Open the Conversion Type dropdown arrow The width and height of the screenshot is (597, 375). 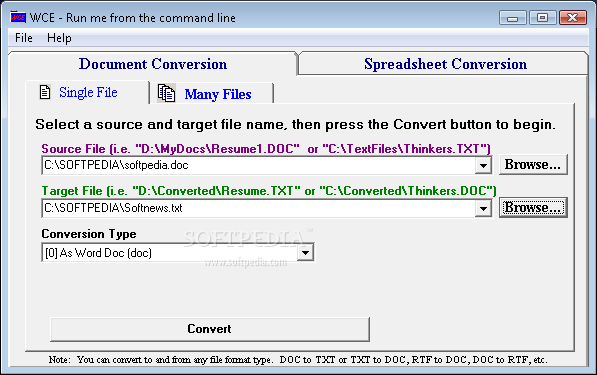305,253
